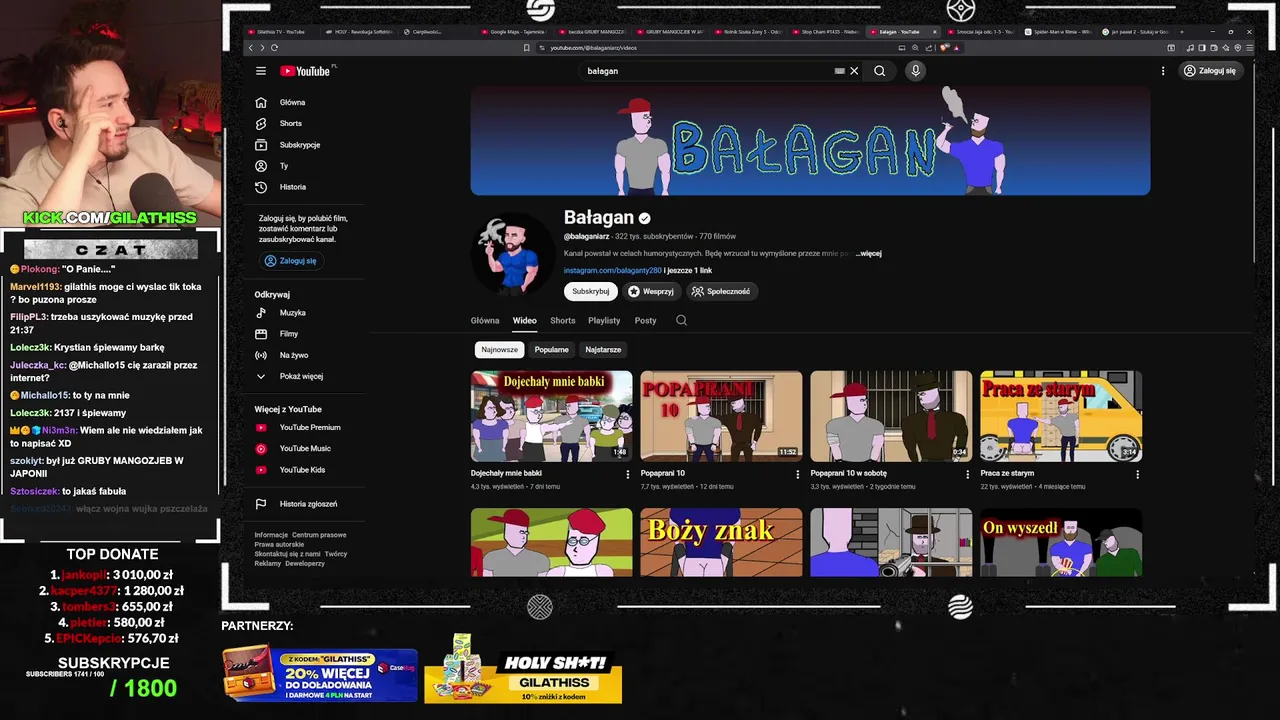1280x720 pixels.
Task: Click the on-screen keyboard icon in search
Action: coord(839,71)
